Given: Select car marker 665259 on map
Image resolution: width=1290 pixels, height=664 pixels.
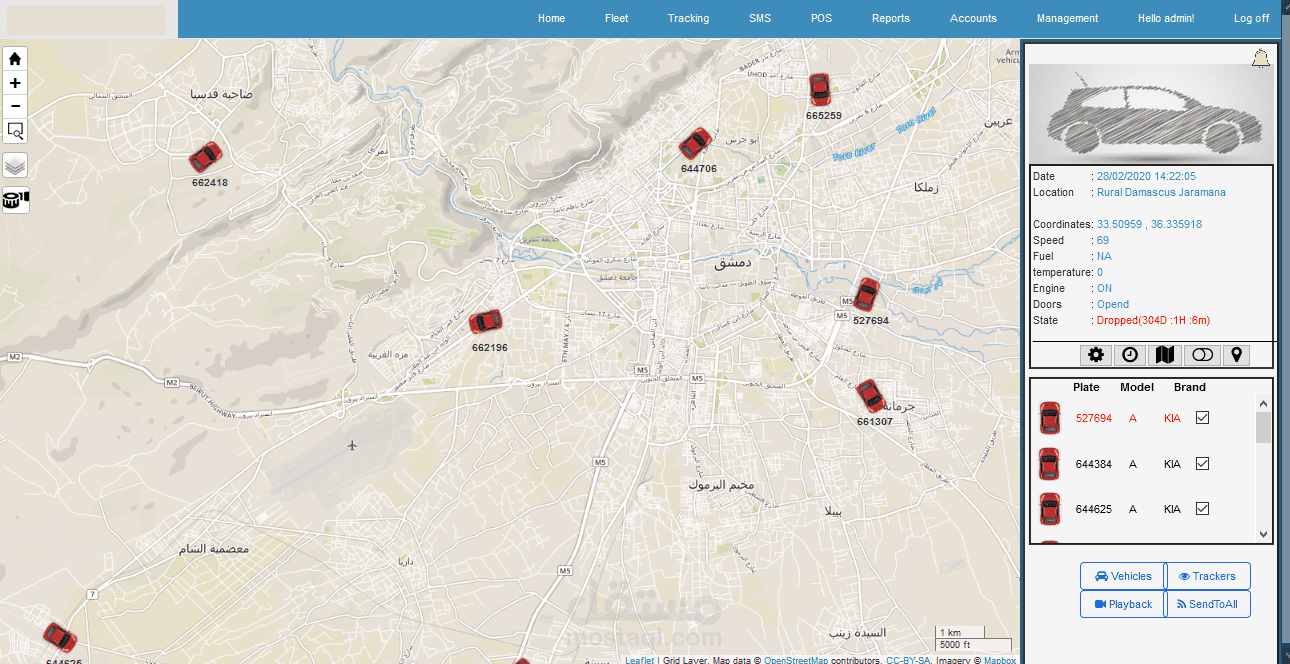Looking at the screenshot, I should click(820, 89).
